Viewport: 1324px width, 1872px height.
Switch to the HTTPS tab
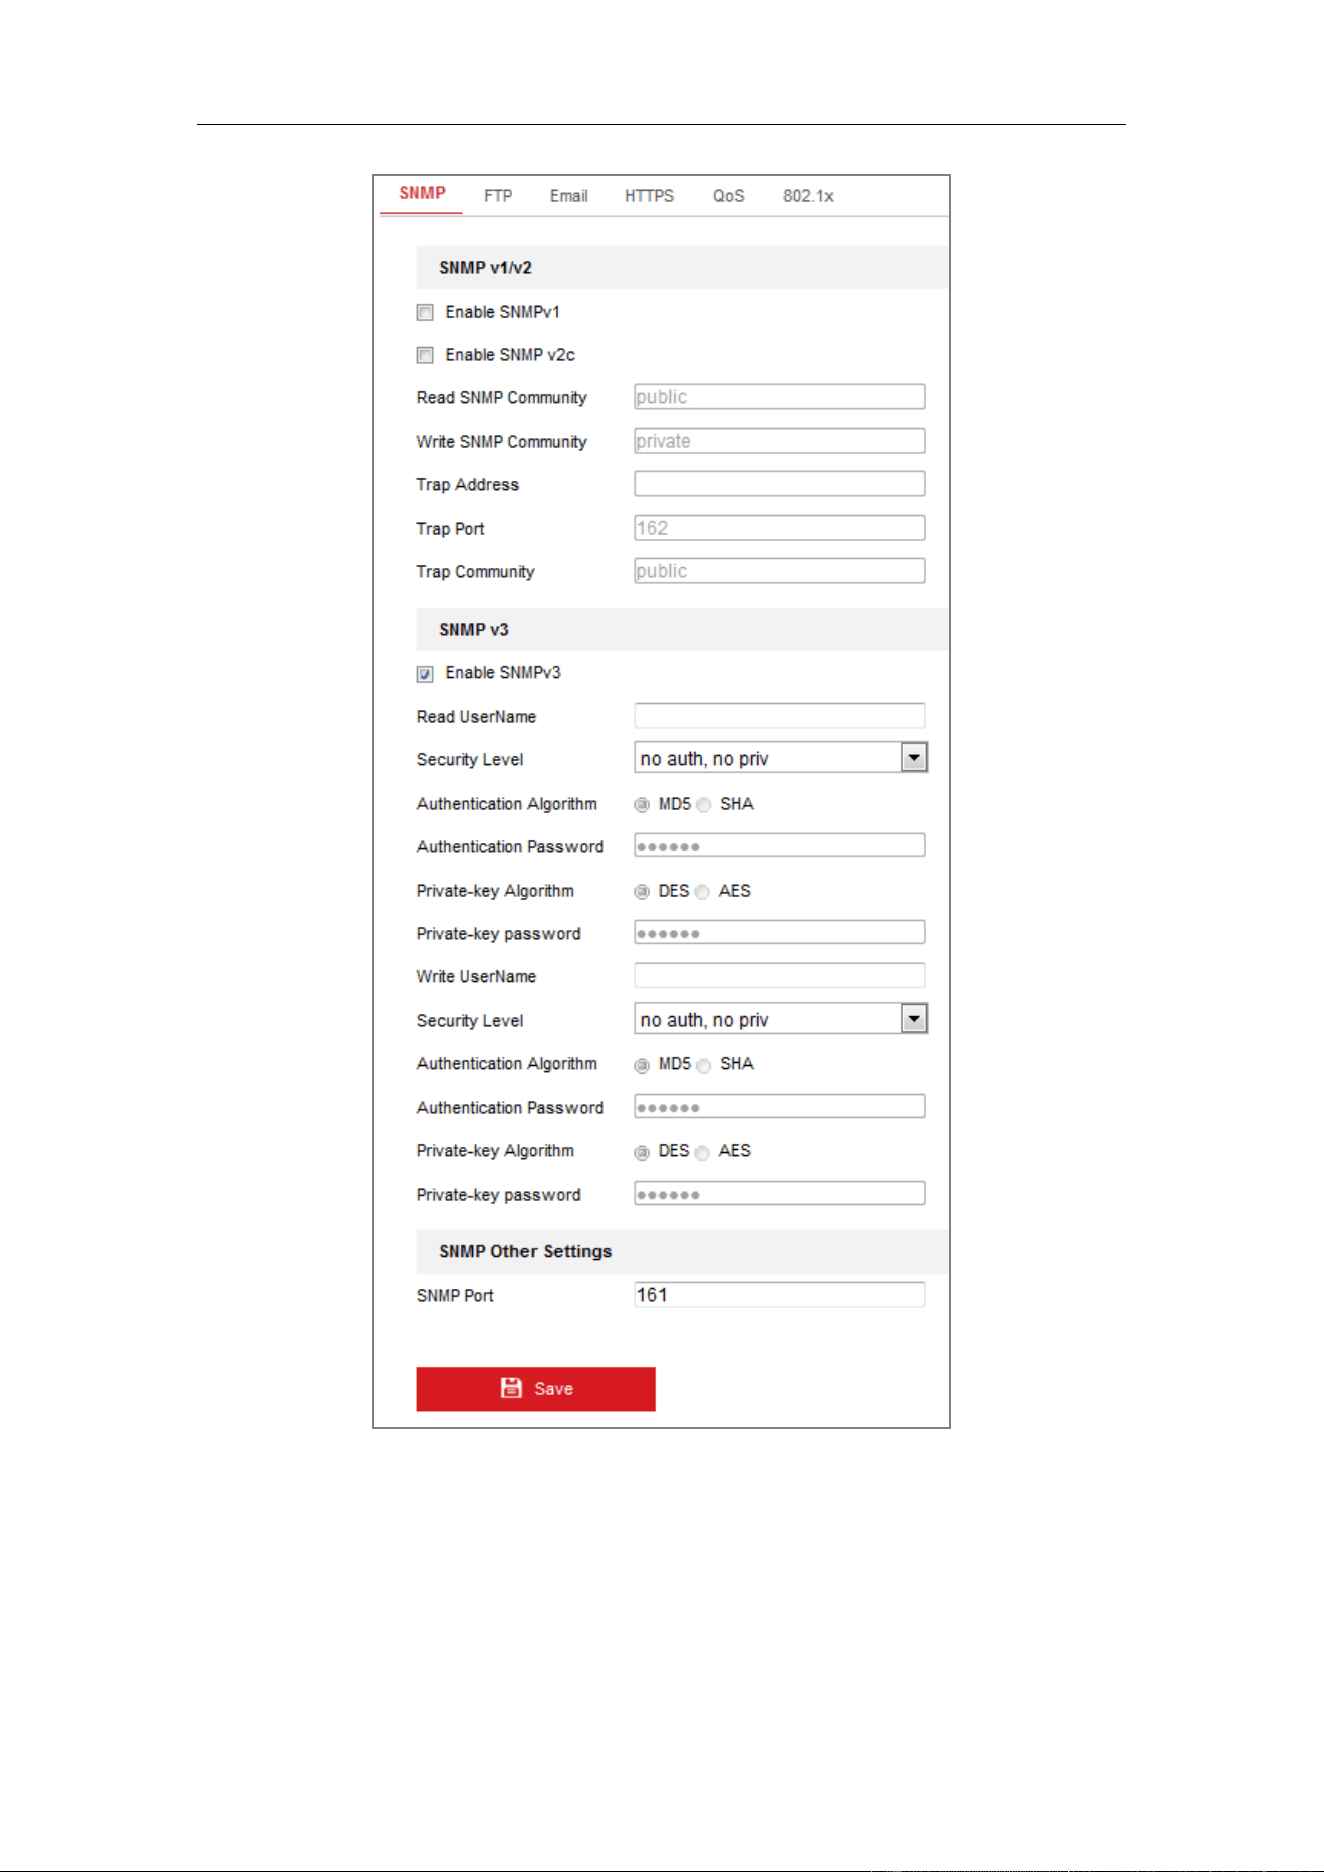(x=649, y=196)
